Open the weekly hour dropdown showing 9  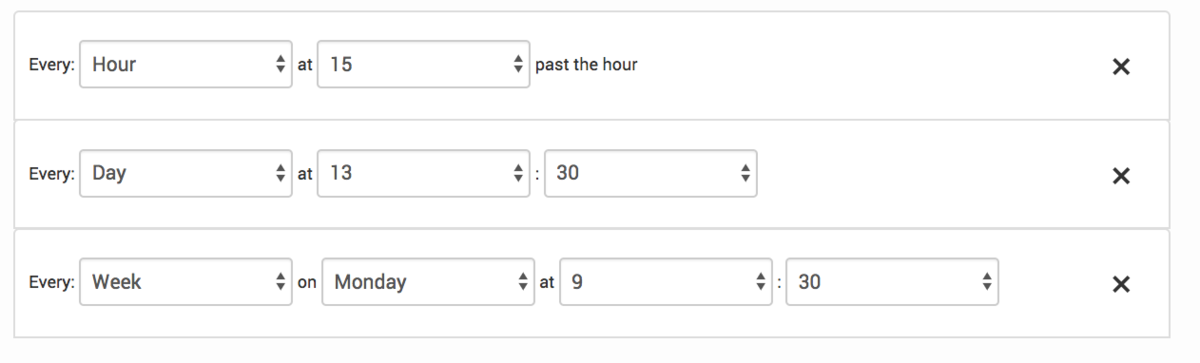(x=667, y=283)
